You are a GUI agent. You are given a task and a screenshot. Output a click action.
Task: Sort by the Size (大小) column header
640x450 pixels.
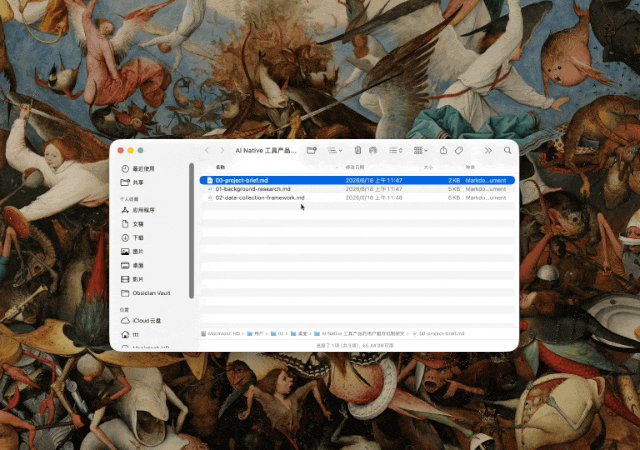(428, 167)
